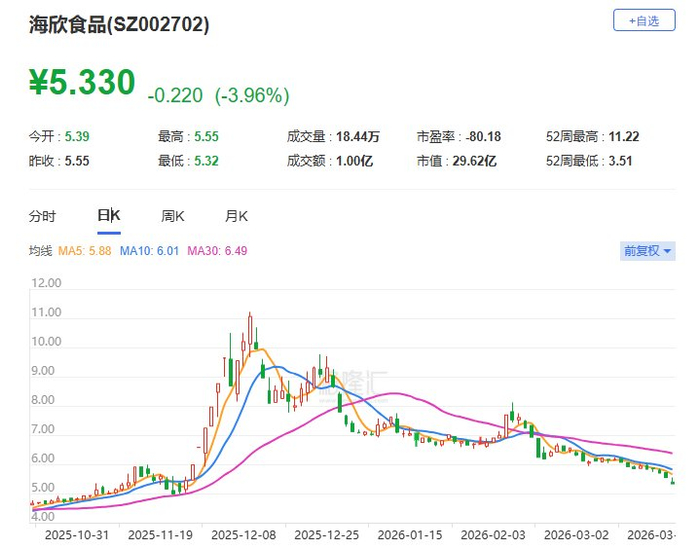Click the 成交额 value 1.00亿
Screen dimensions: 700x549
pos(354,161)
